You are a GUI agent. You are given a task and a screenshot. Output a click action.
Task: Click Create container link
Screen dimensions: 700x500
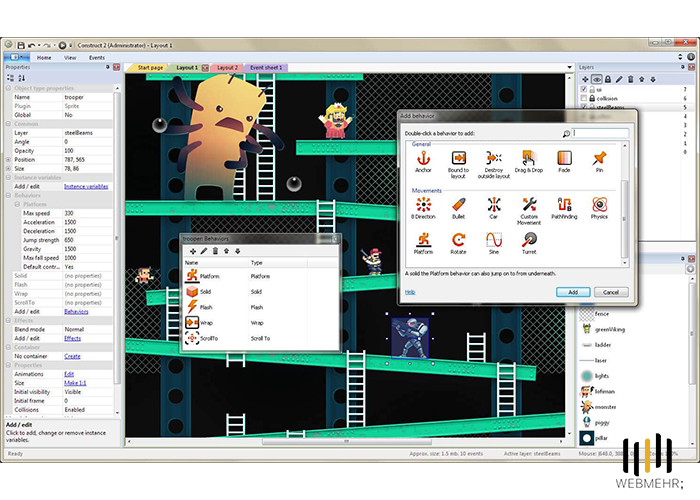click(72, 356)
